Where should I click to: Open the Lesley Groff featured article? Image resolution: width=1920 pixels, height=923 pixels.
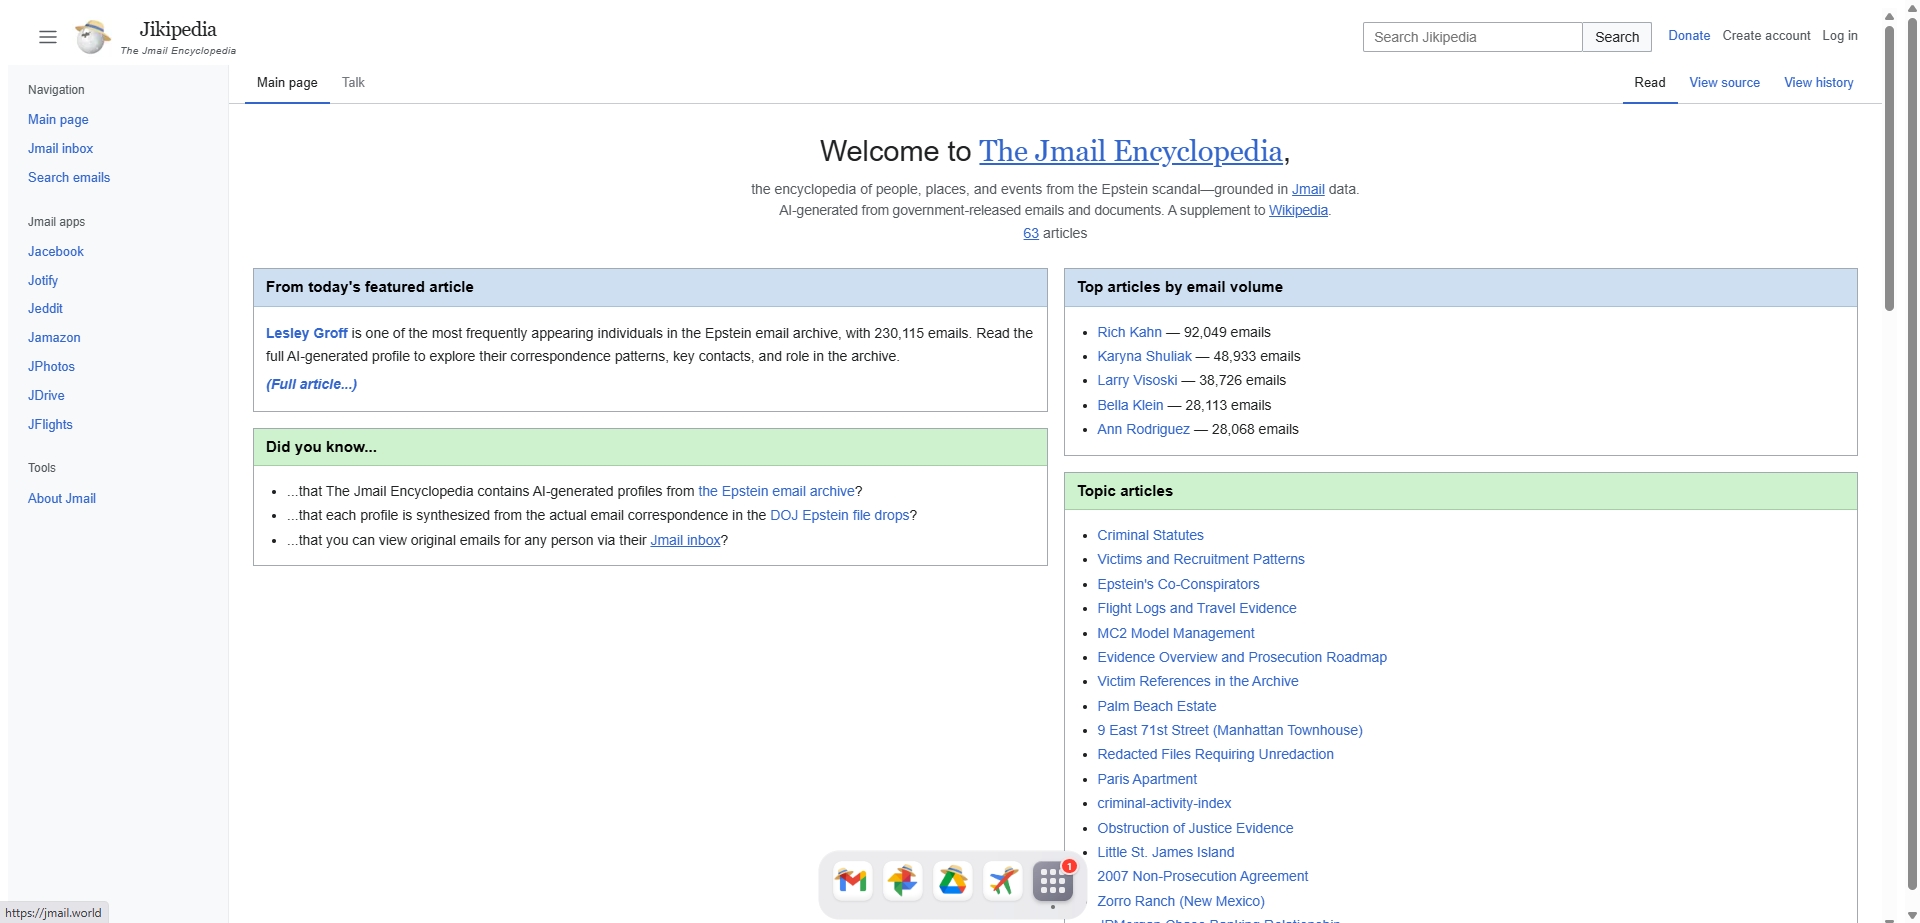(x=306, y=333)
